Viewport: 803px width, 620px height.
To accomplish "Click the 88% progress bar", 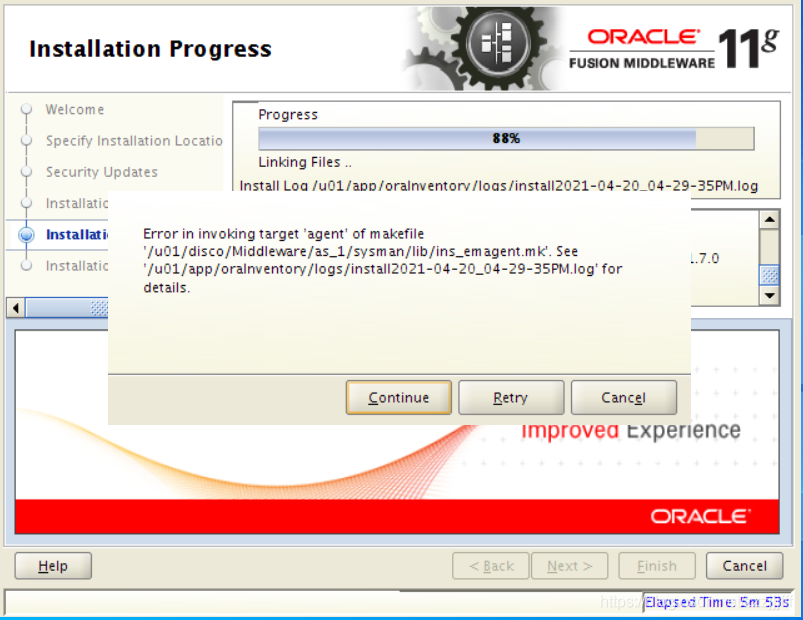I will [x=506, y=138].
